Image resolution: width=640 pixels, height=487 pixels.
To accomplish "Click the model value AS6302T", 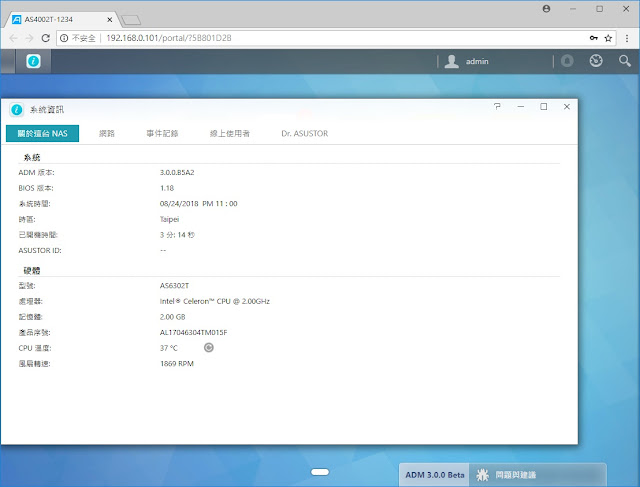I will pyautogui.click(x=174, y=286).
